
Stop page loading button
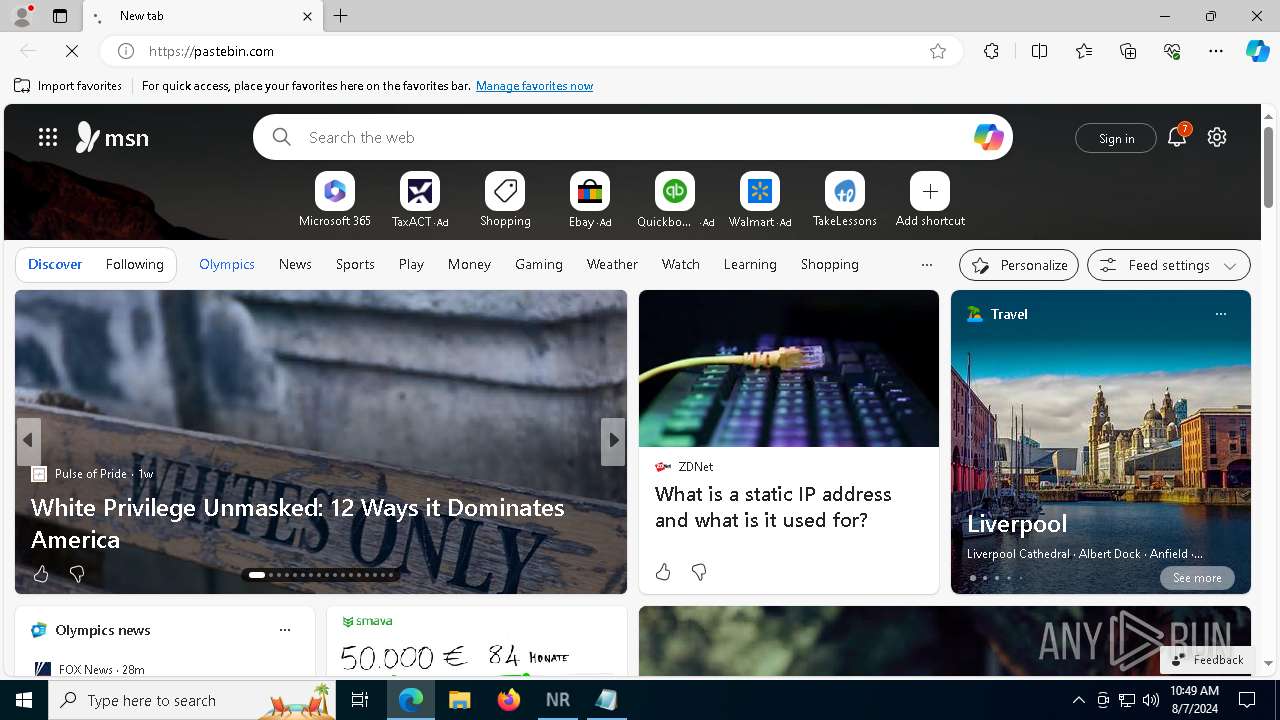pos(72,51)
